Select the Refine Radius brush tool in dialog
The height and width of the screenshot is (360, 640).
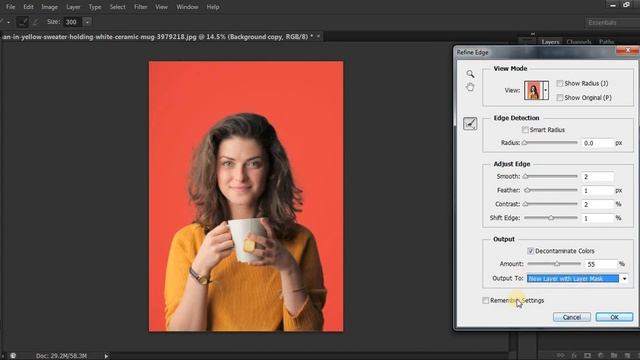[x=470, y=124]
